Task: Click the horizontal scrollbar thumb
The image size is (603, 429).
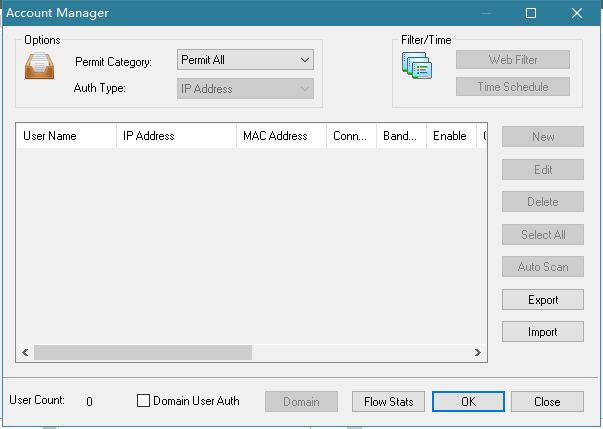Action: pyautogui.click(x=143, y=353)
